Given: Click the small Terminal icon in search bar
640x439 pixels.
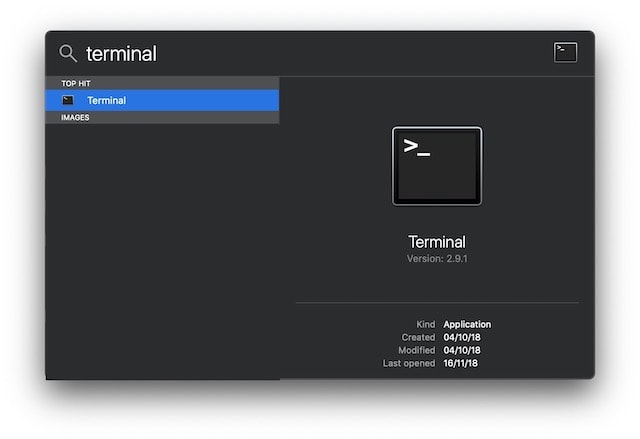Looking at the screenshot, I should (x=565, y=52).
